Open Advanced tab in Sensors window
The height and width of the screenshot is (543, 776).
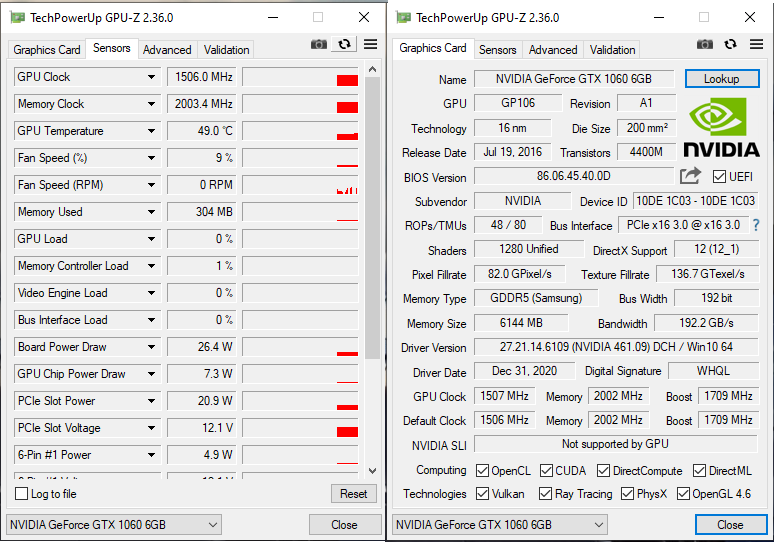167,50
